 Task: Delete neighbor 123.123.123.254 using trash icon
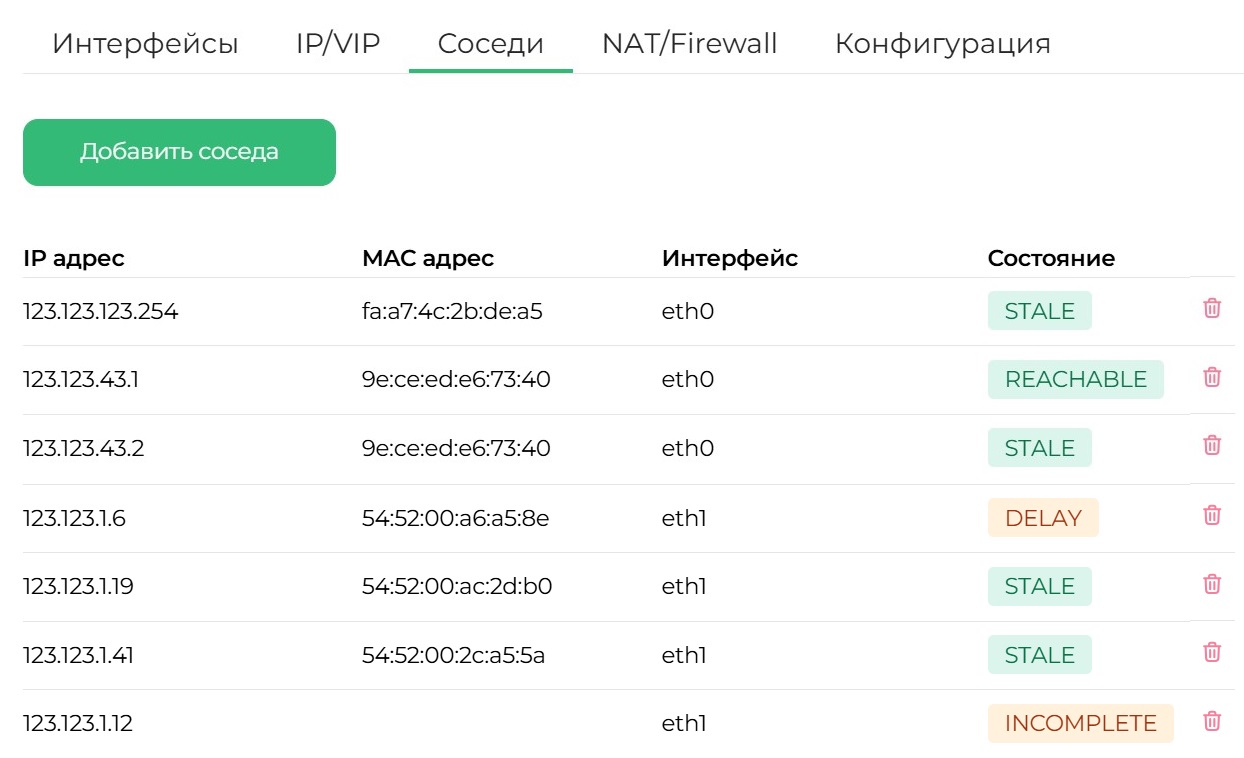1211,308
